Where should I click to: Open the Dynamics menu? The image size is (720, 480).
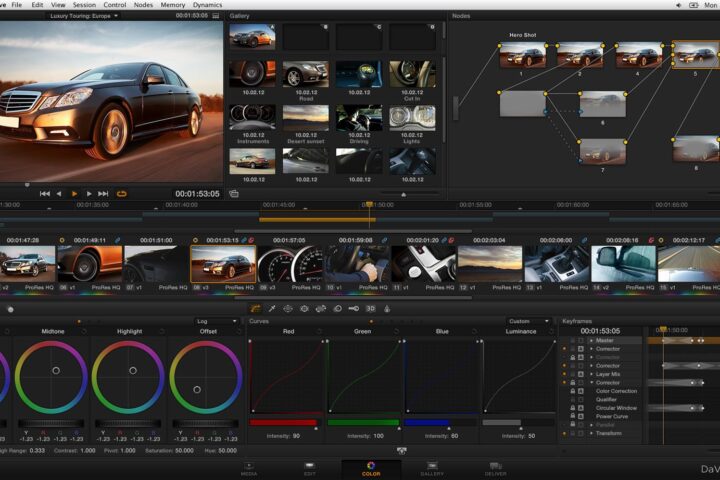[207, 5]
